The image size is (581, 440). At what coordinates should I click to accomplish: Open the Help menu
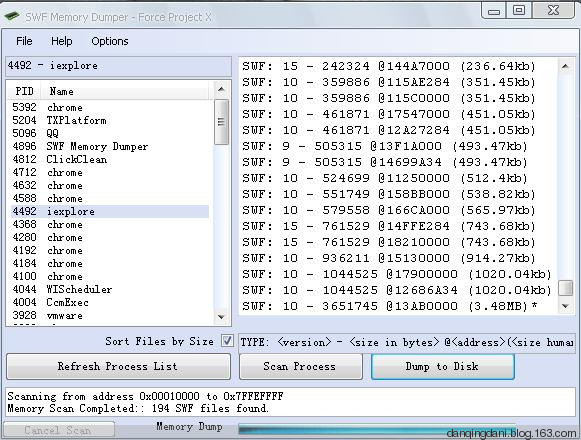[x=62, y=41]
